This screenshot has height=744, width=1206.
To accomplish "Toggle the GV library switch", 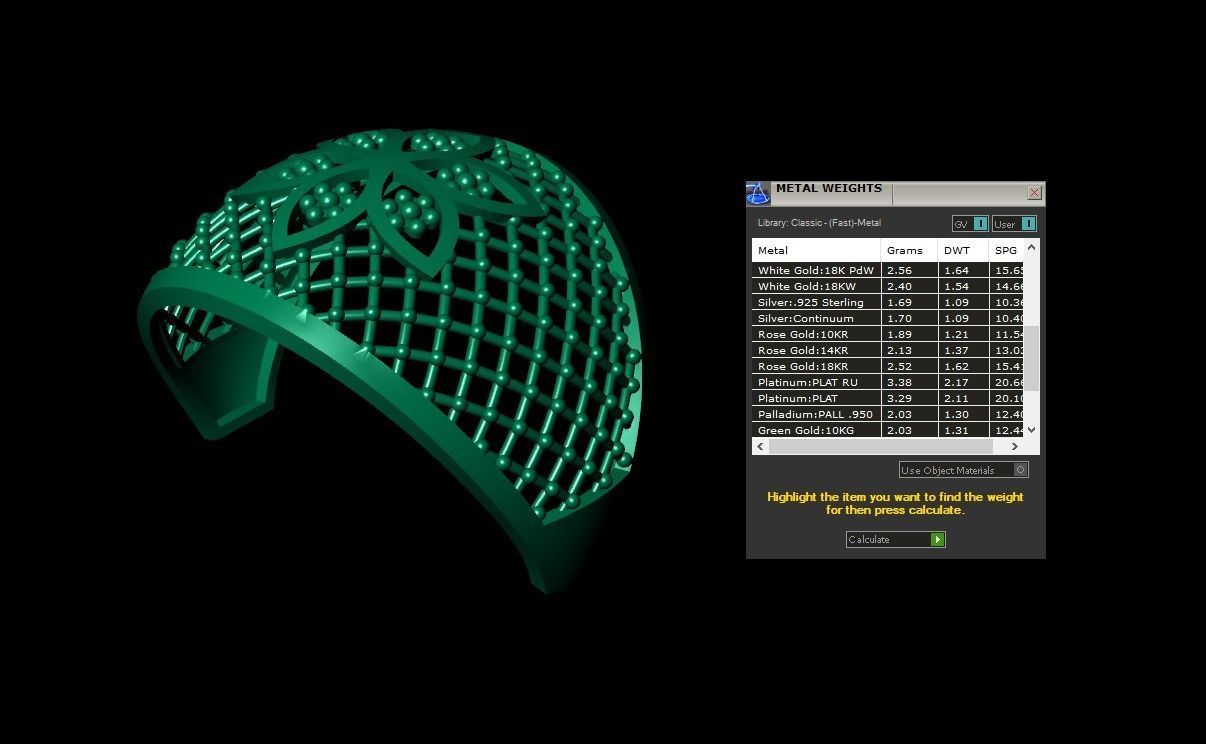I will tap(970, 224).
